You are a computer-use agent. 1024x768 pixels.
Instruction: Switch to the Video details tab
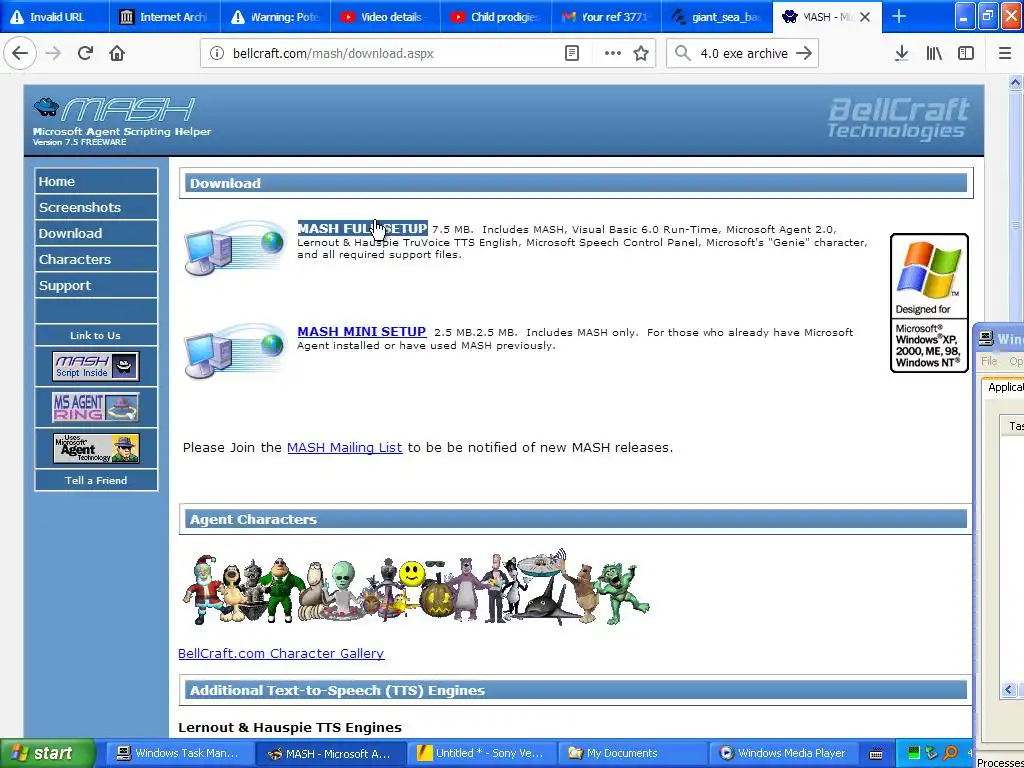(385, 17)
